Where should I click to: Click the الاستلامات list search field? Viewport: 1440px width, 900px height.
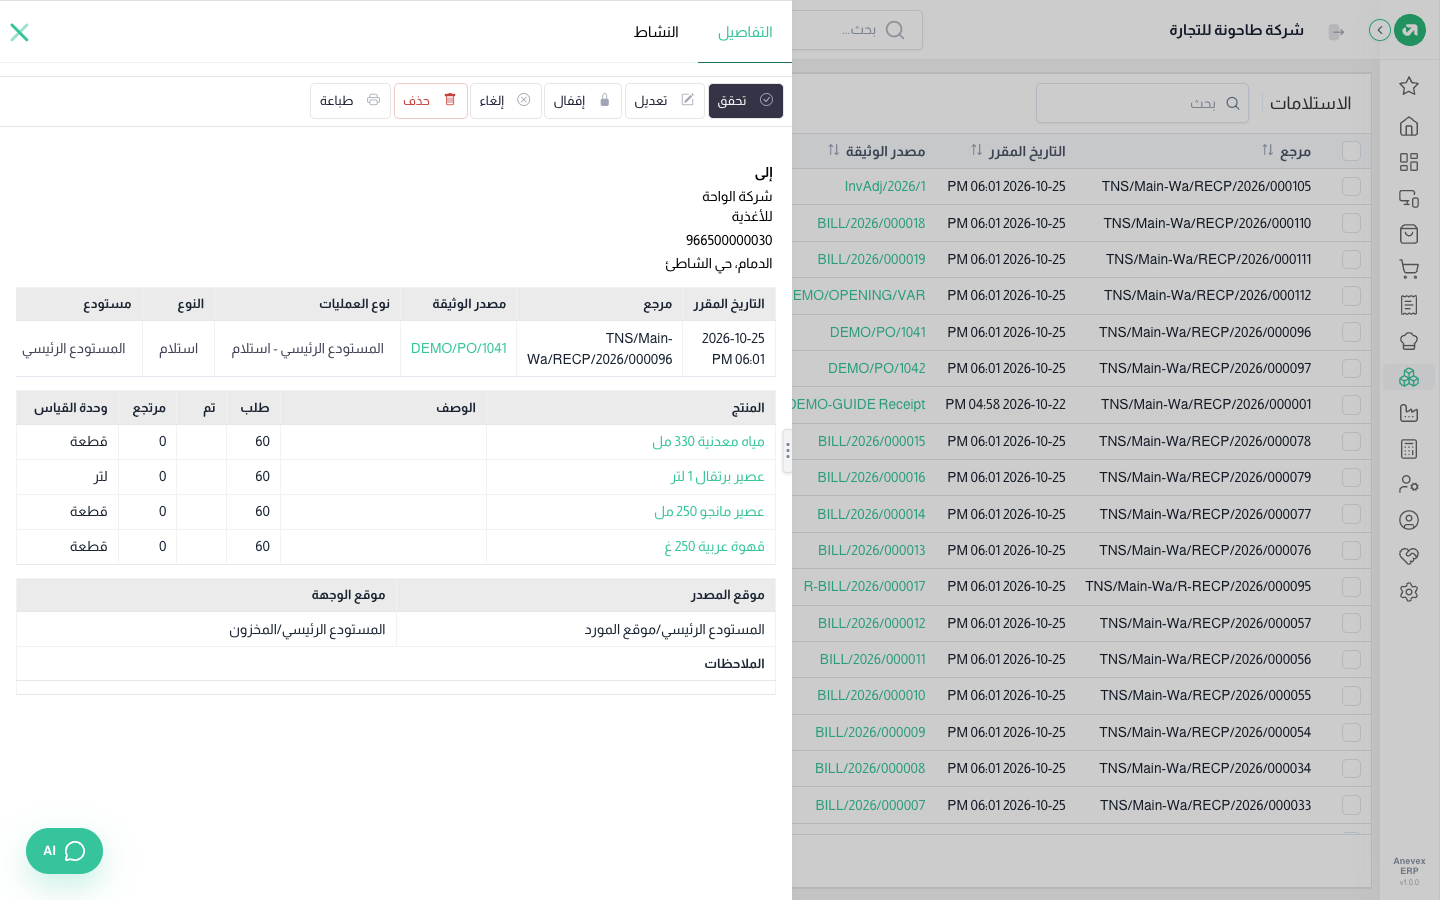(1142, 103)
